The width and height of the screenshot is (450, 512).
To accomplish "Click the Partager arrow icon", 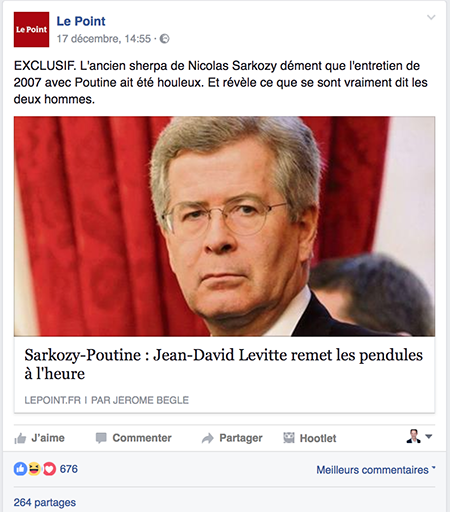I will (207, 438).
